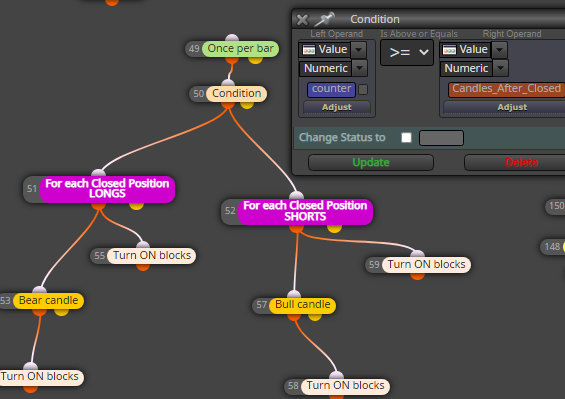The width and height of the screenshot is (565, 399).
Task: Select the Bull candle block 57
Action: pyautogui.click(x=303, y=305)
